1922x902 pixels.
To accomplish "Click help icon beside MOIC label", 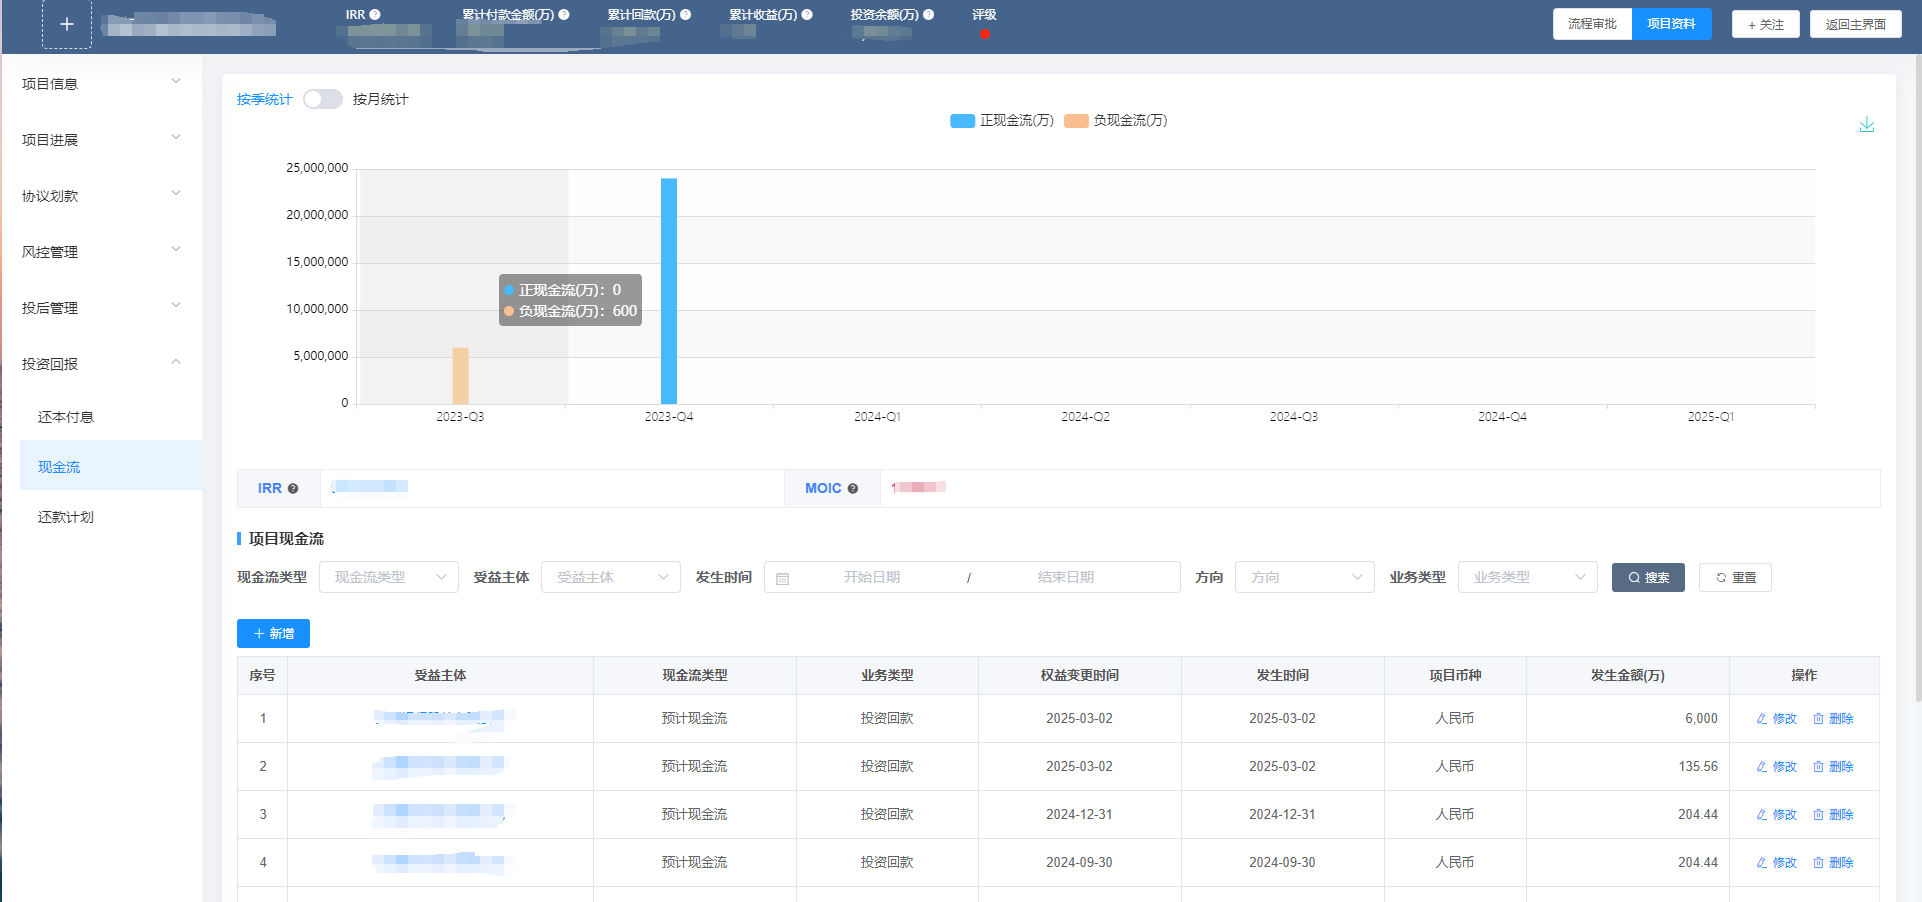I will 853,489.
